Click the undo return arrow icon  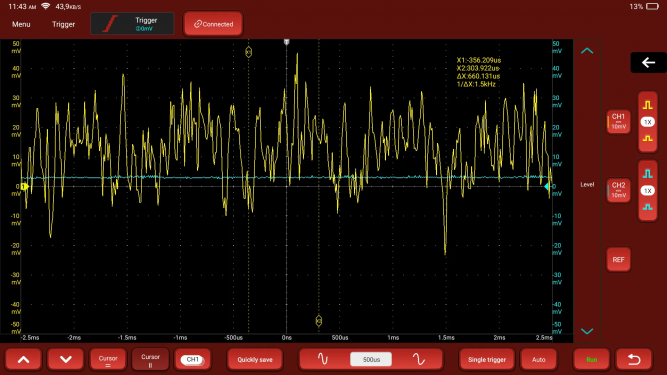pos(634,359)
